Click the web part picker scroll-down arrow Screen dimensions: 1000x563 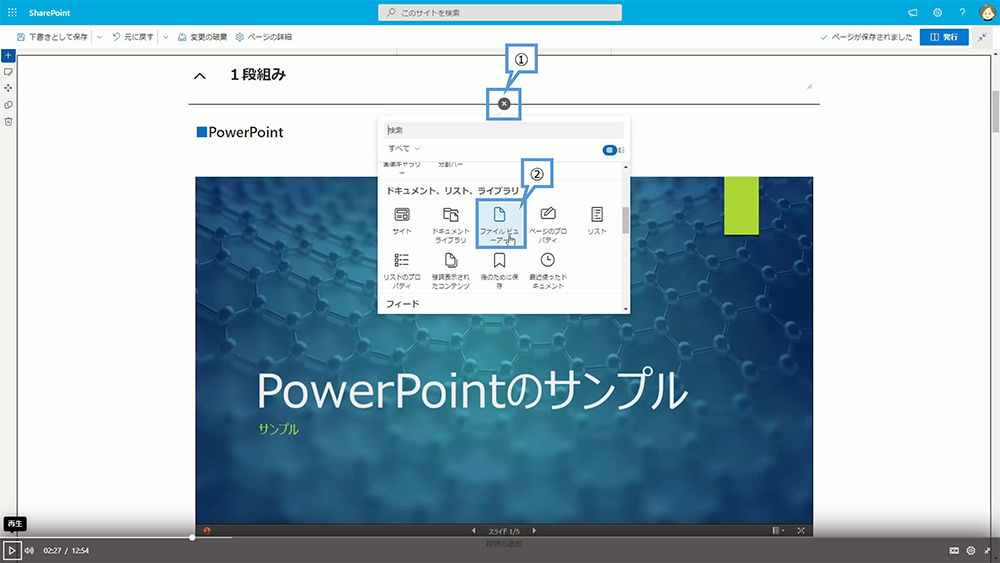[x=626, y=309]
